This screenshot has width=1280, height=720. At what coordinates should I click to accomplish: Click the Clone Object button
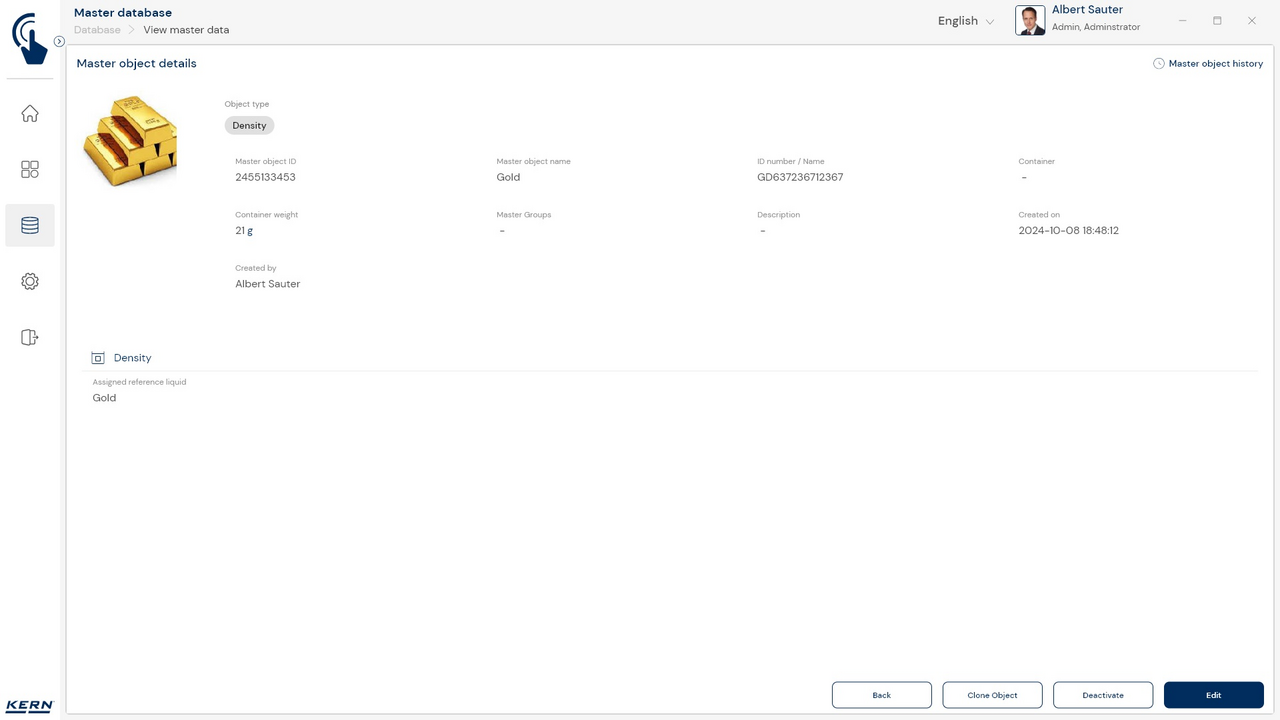(x=992, y=695)
